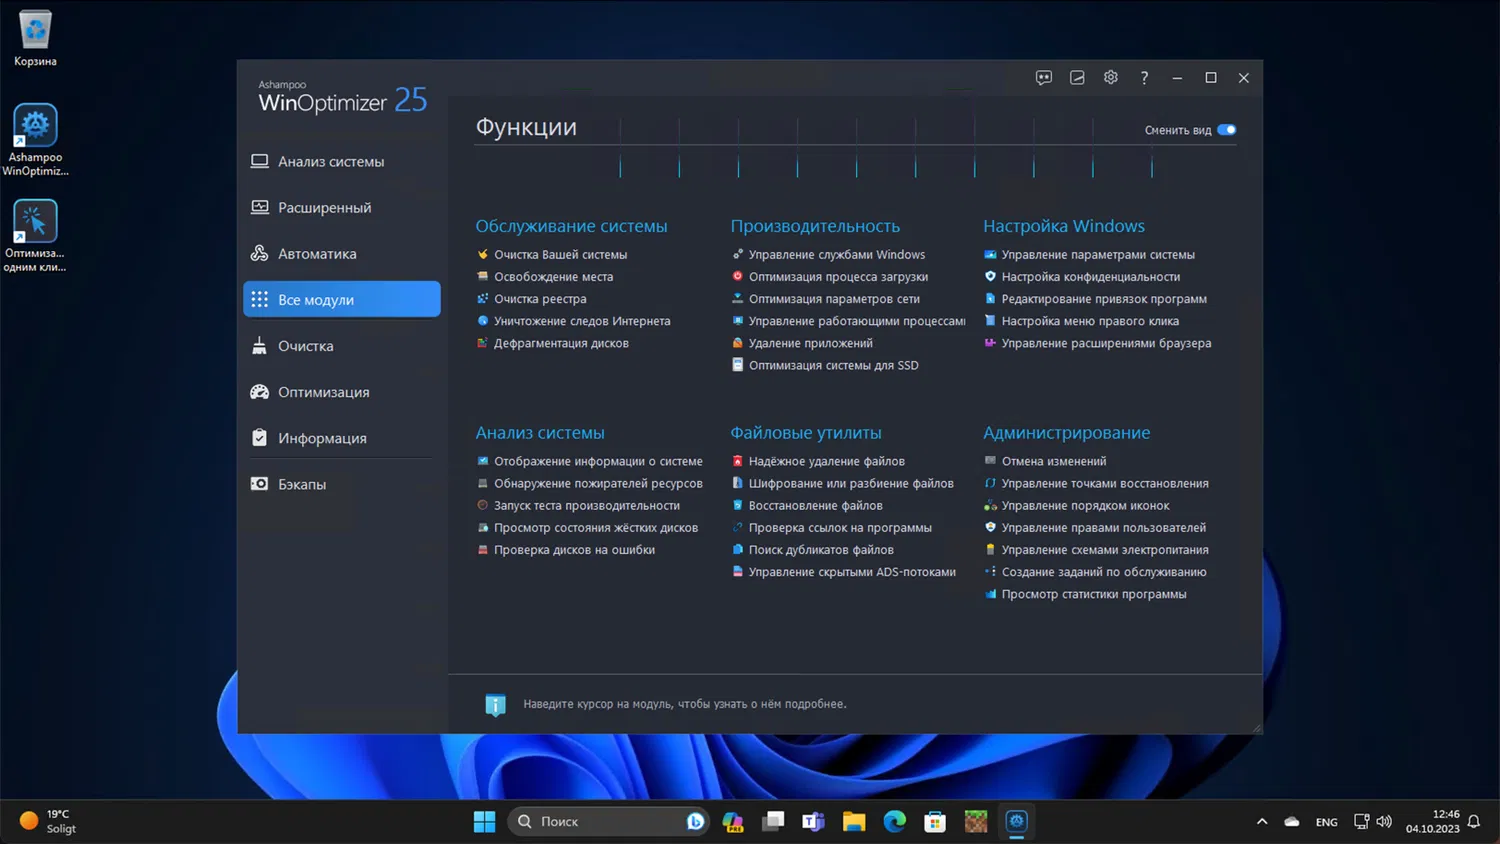Click the 'Удаление приложений' module icon

pyautogui.click(x=738, y=343)
